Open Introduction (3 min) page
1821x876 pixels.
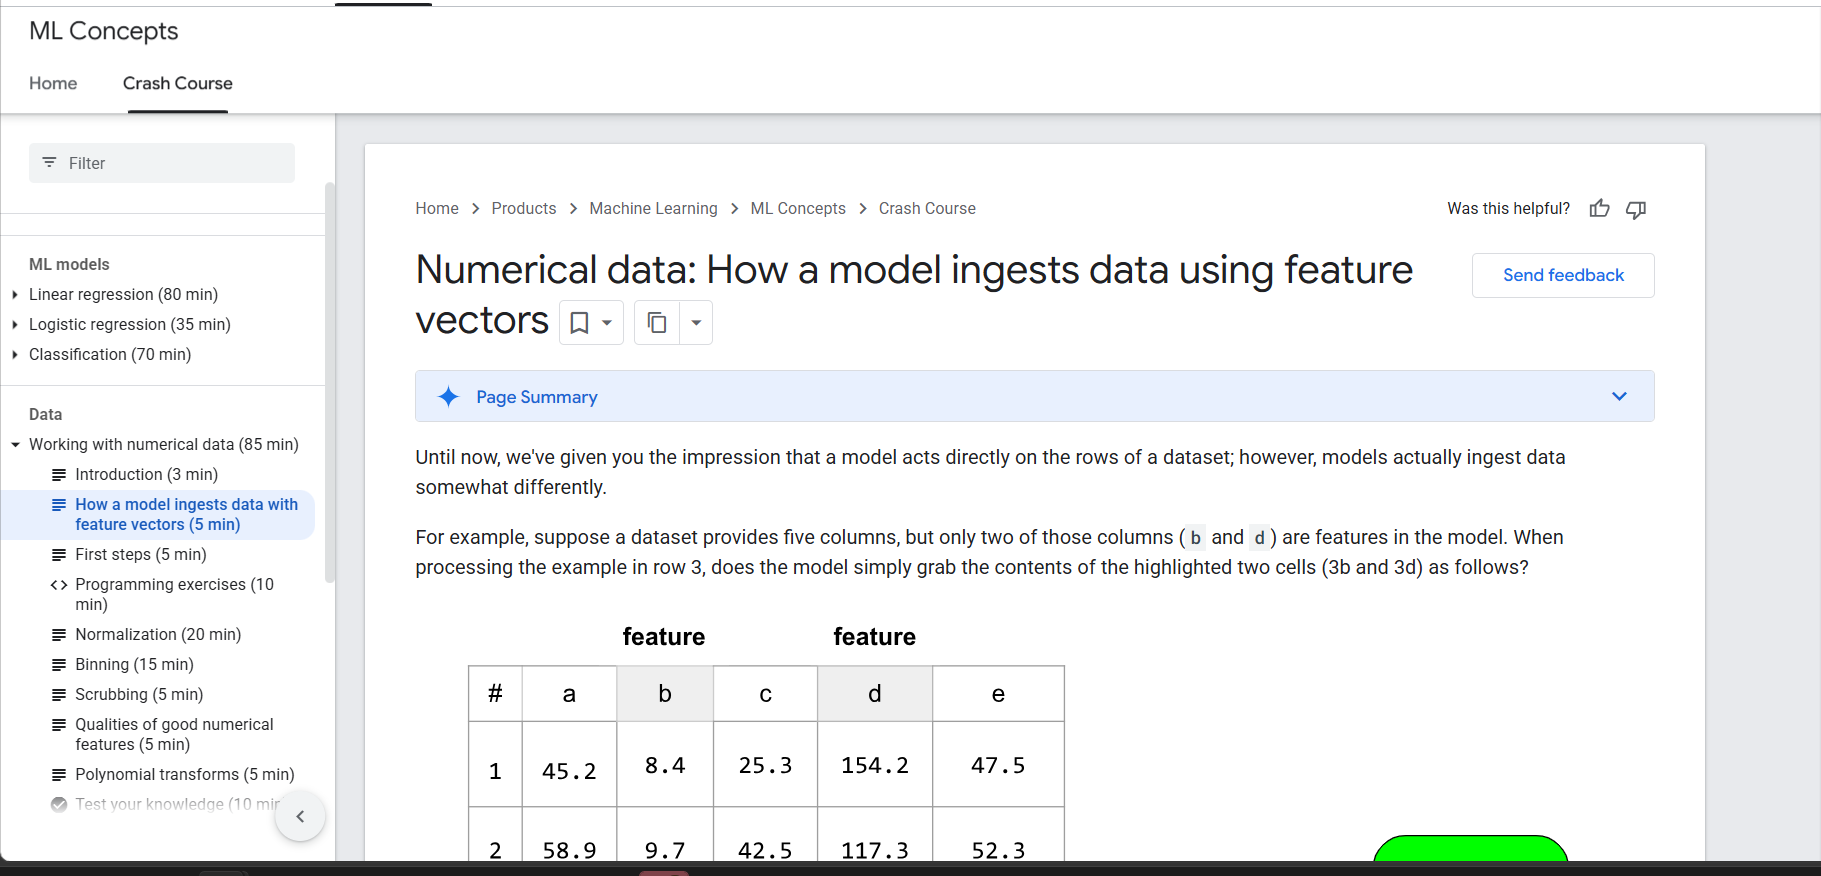(x=146, y=474)
